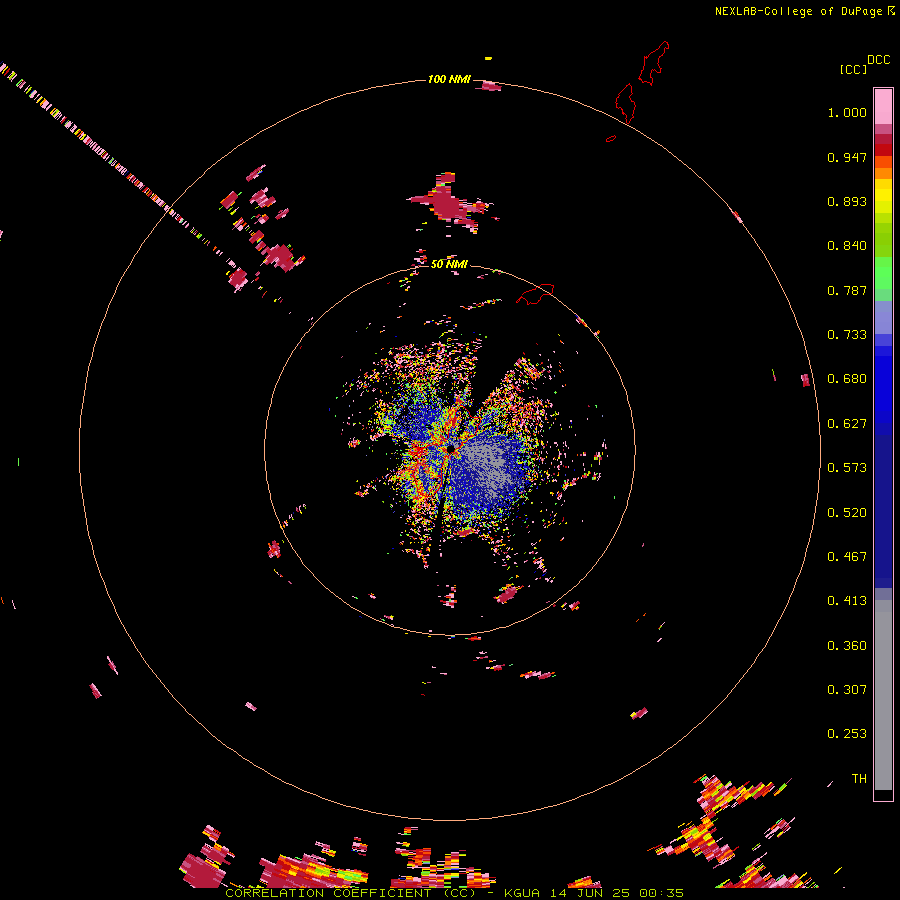The image size is (900, 900).
Task: Click the 0.467 colorbar value label
Action: pyautogui.click(x=847, y=557)
